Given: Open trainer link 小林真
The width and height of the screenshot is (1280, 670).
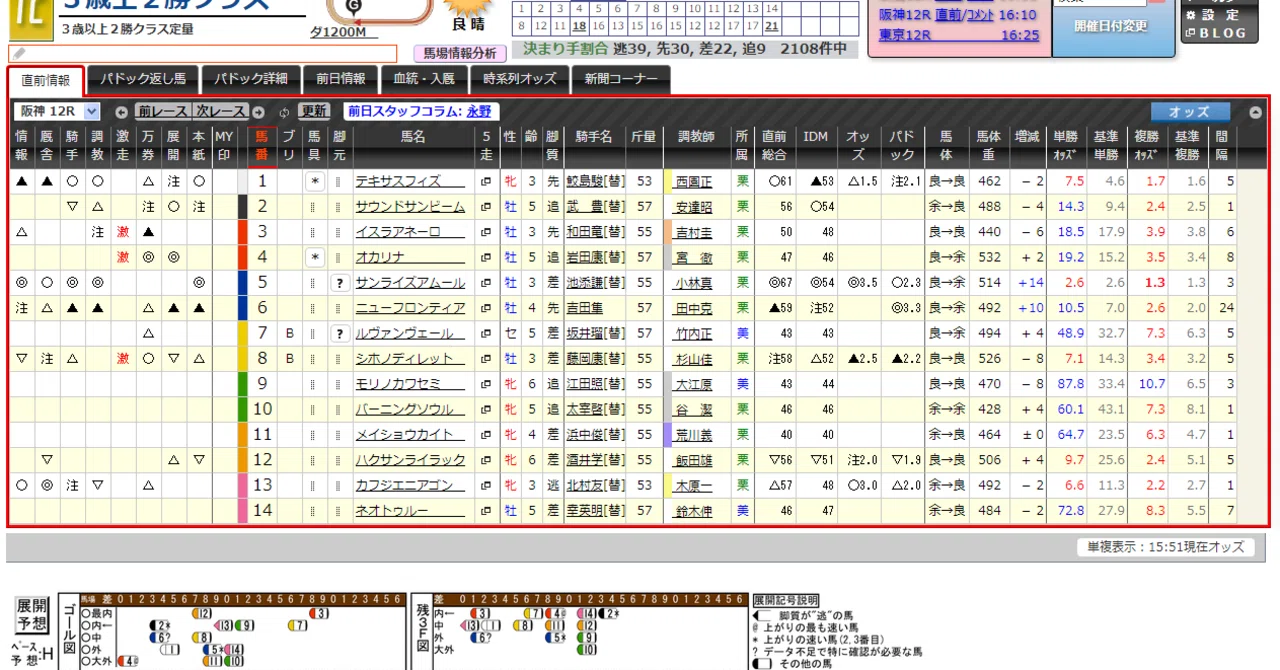Looking at the screenshot, I should click(694, 283).
